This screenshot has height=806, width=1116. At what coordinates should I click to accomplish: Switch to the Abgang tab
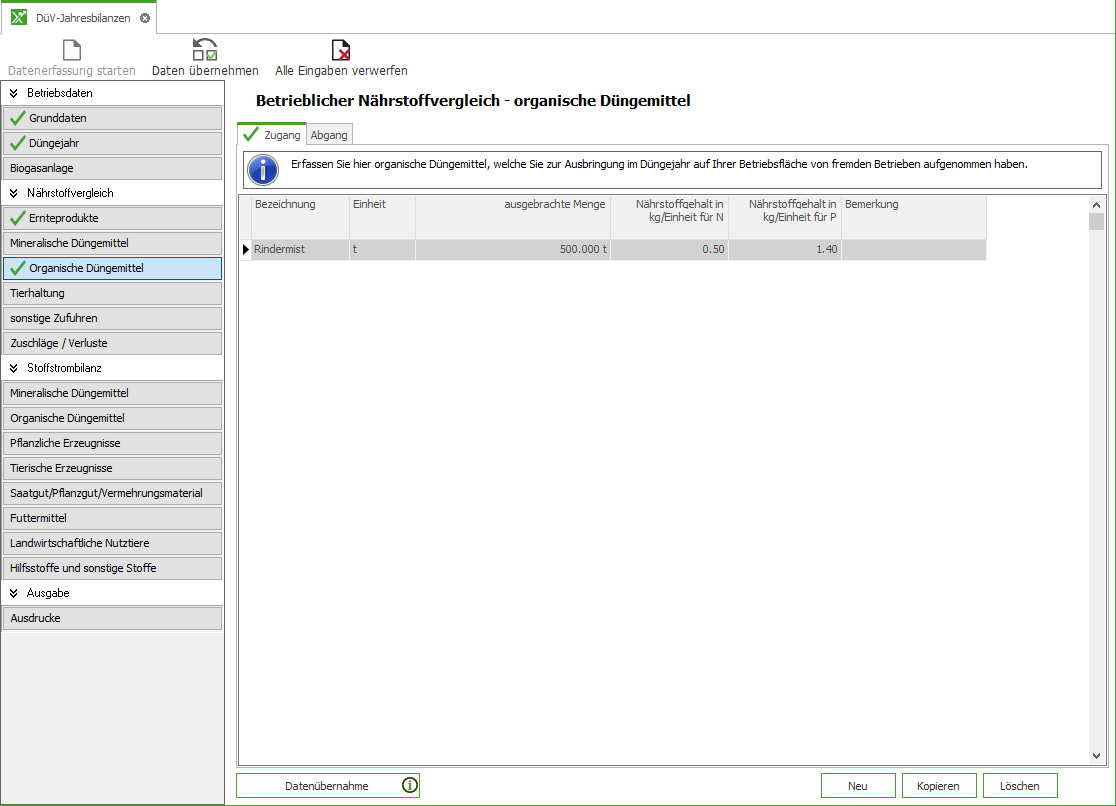pos(329,135)
